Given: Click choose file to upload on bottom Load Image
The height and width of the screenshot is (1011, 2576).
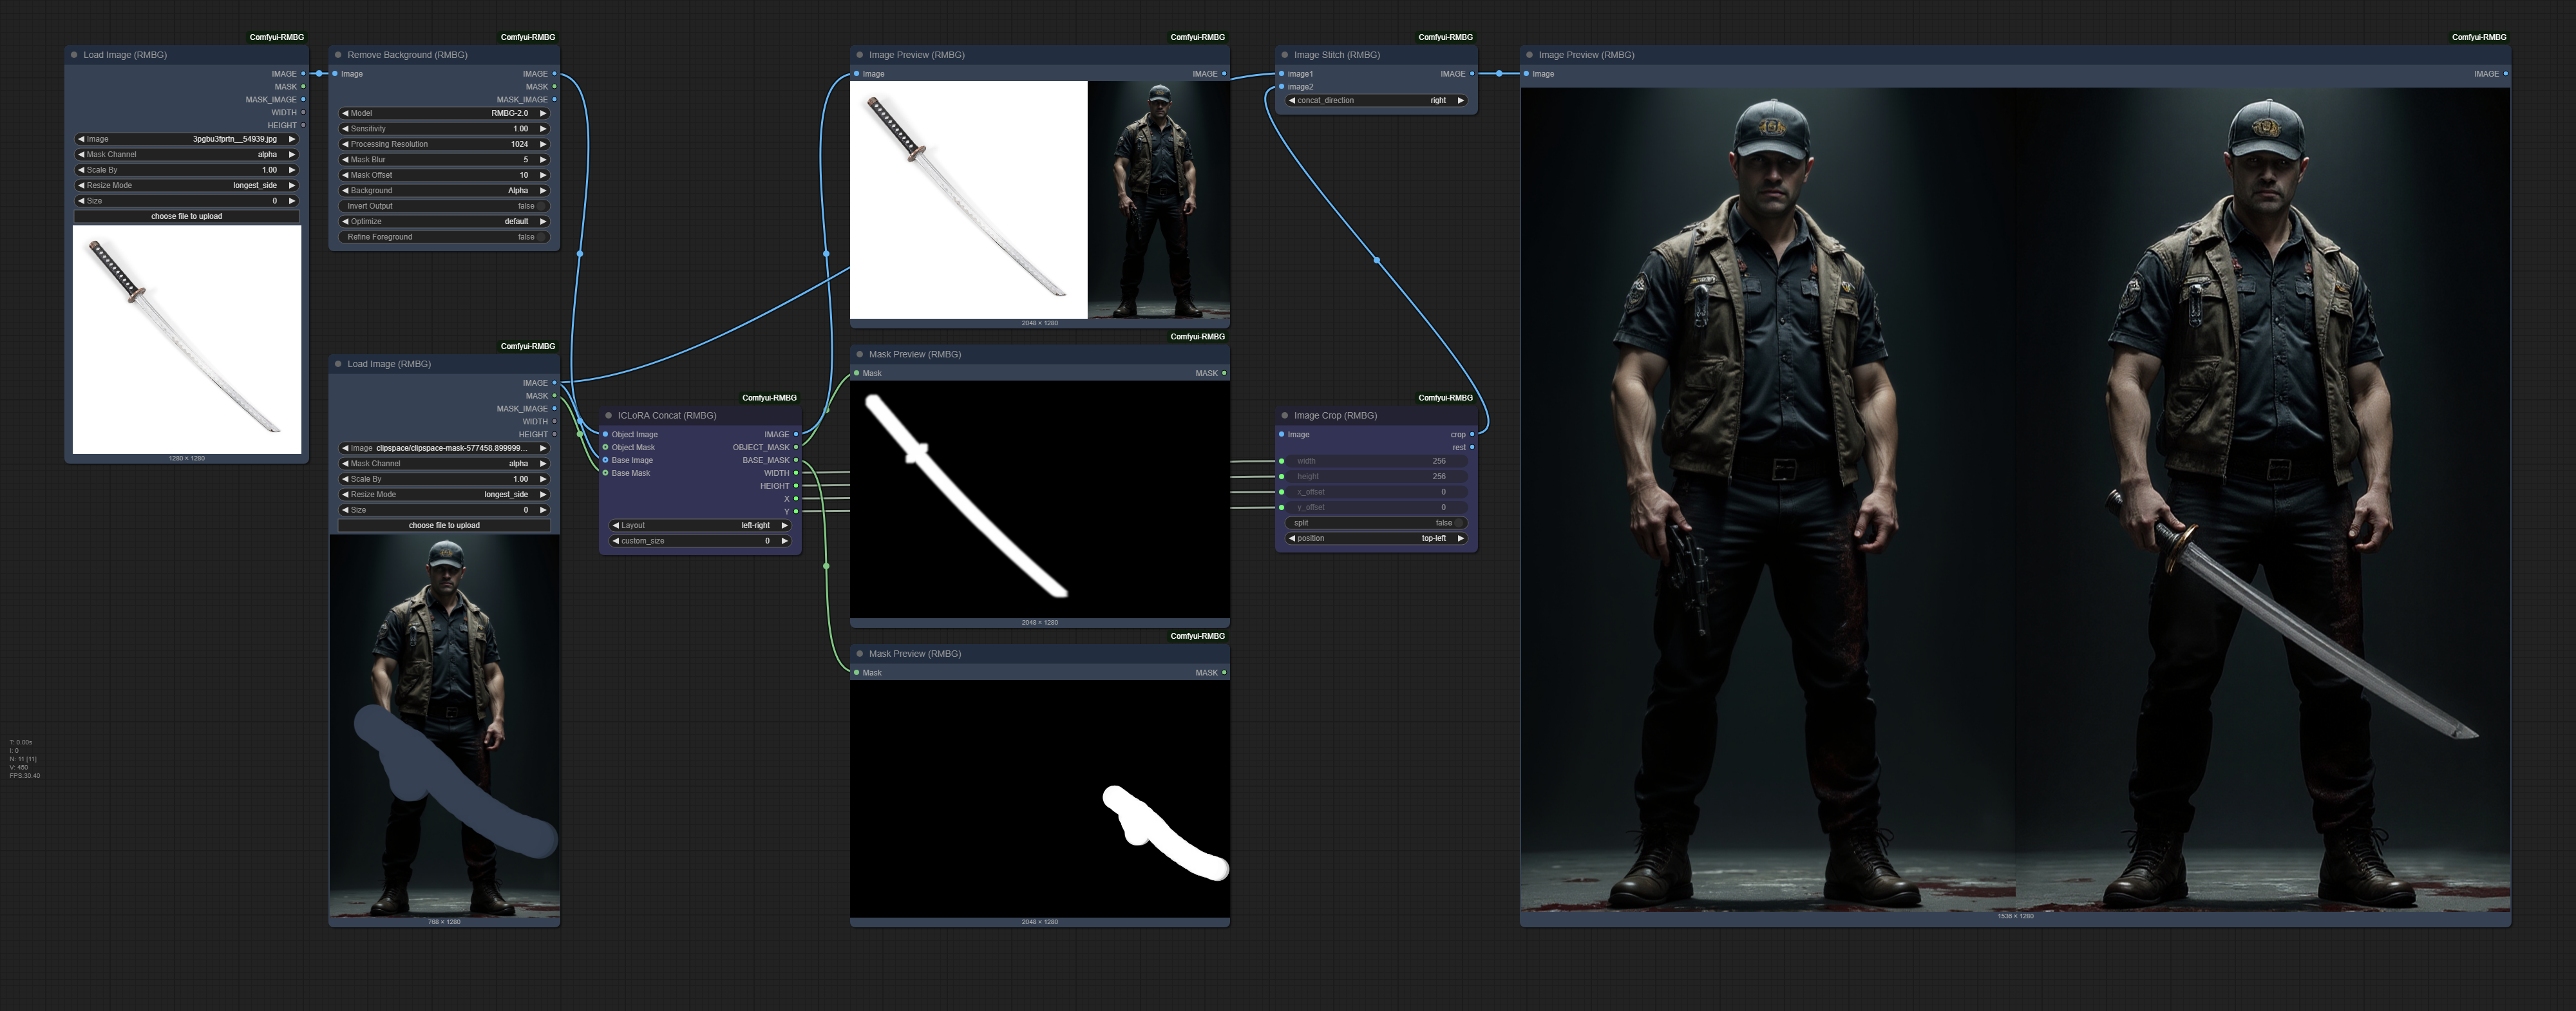Looking at the screenshot, I should [x=444, y=524].
